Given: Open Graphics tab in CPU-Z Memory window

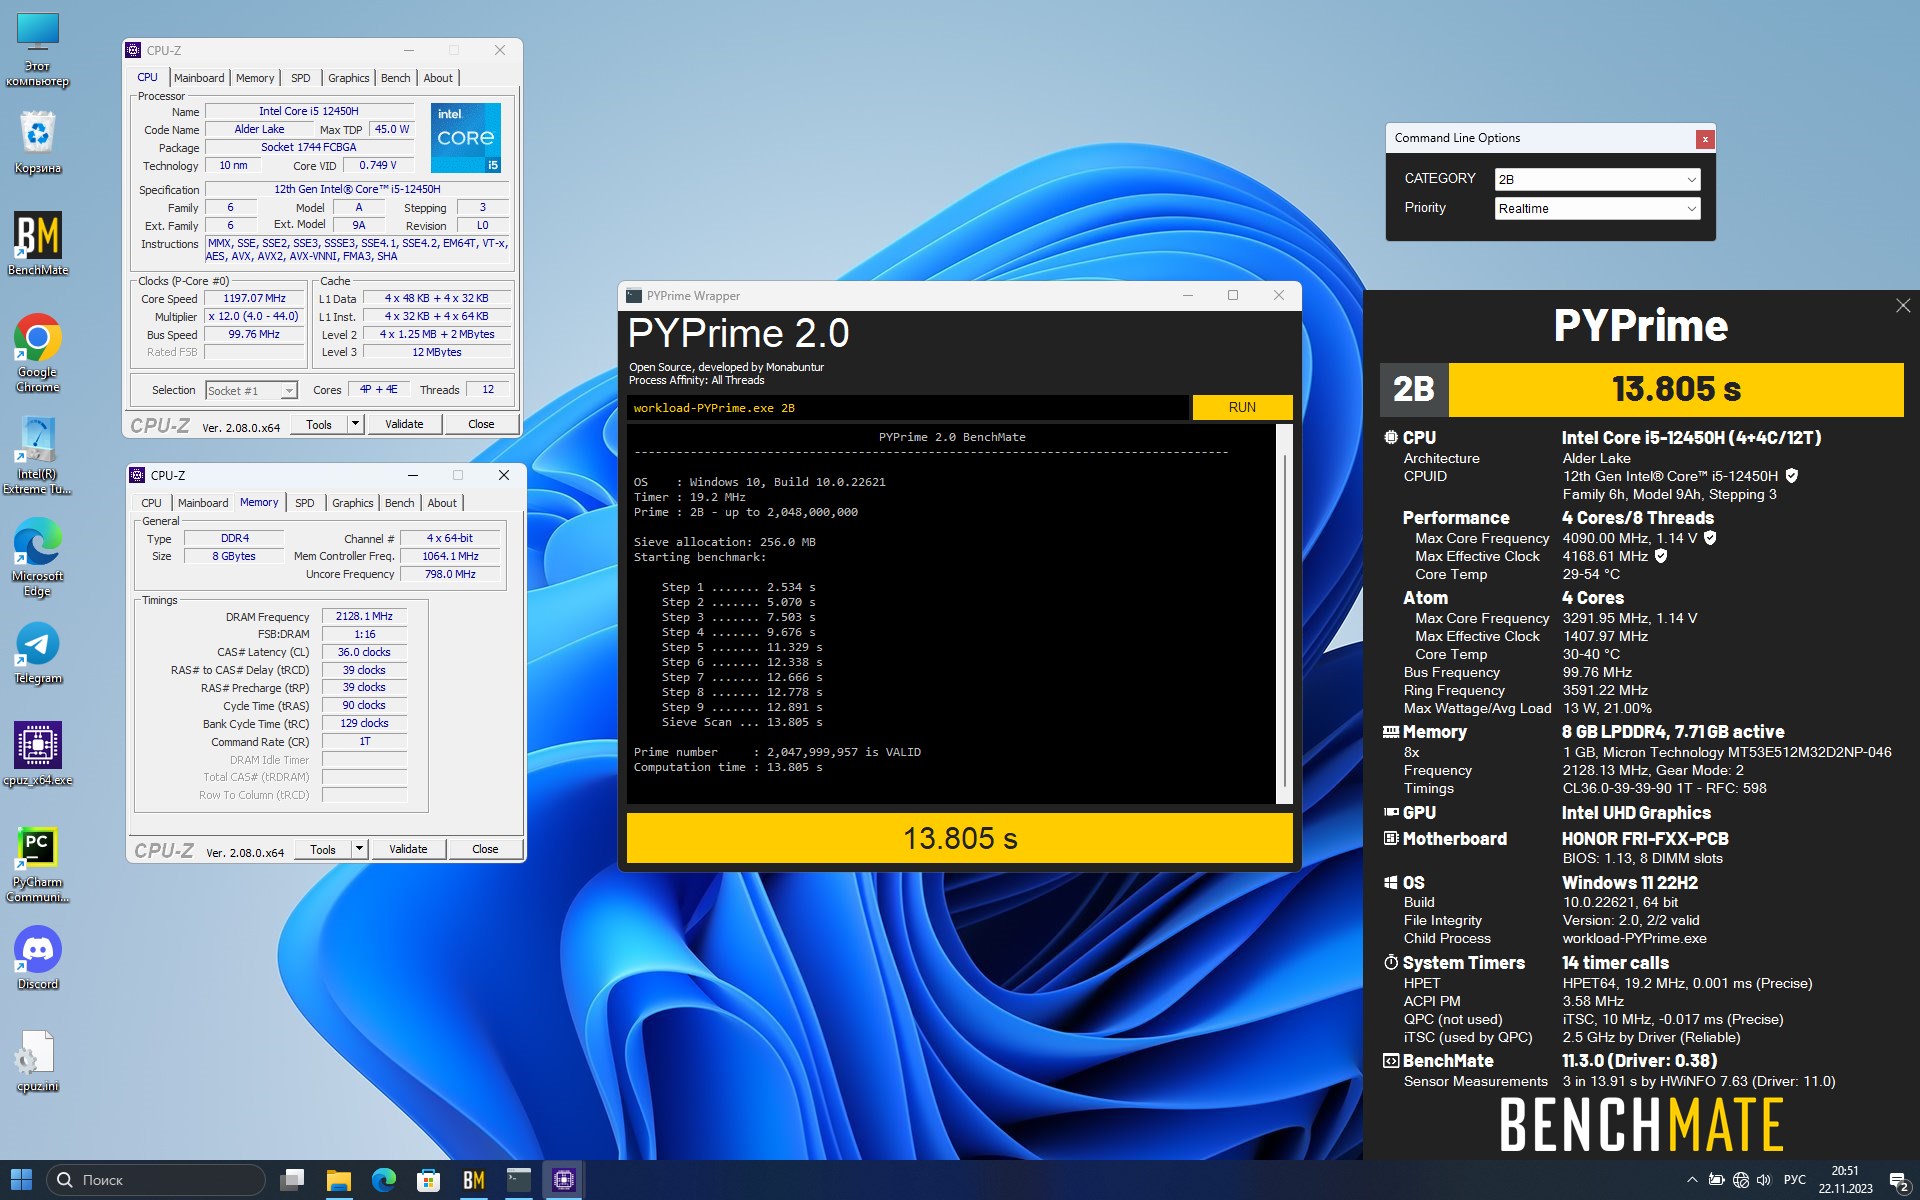Looking at the screenshot, I should [353, 503].
